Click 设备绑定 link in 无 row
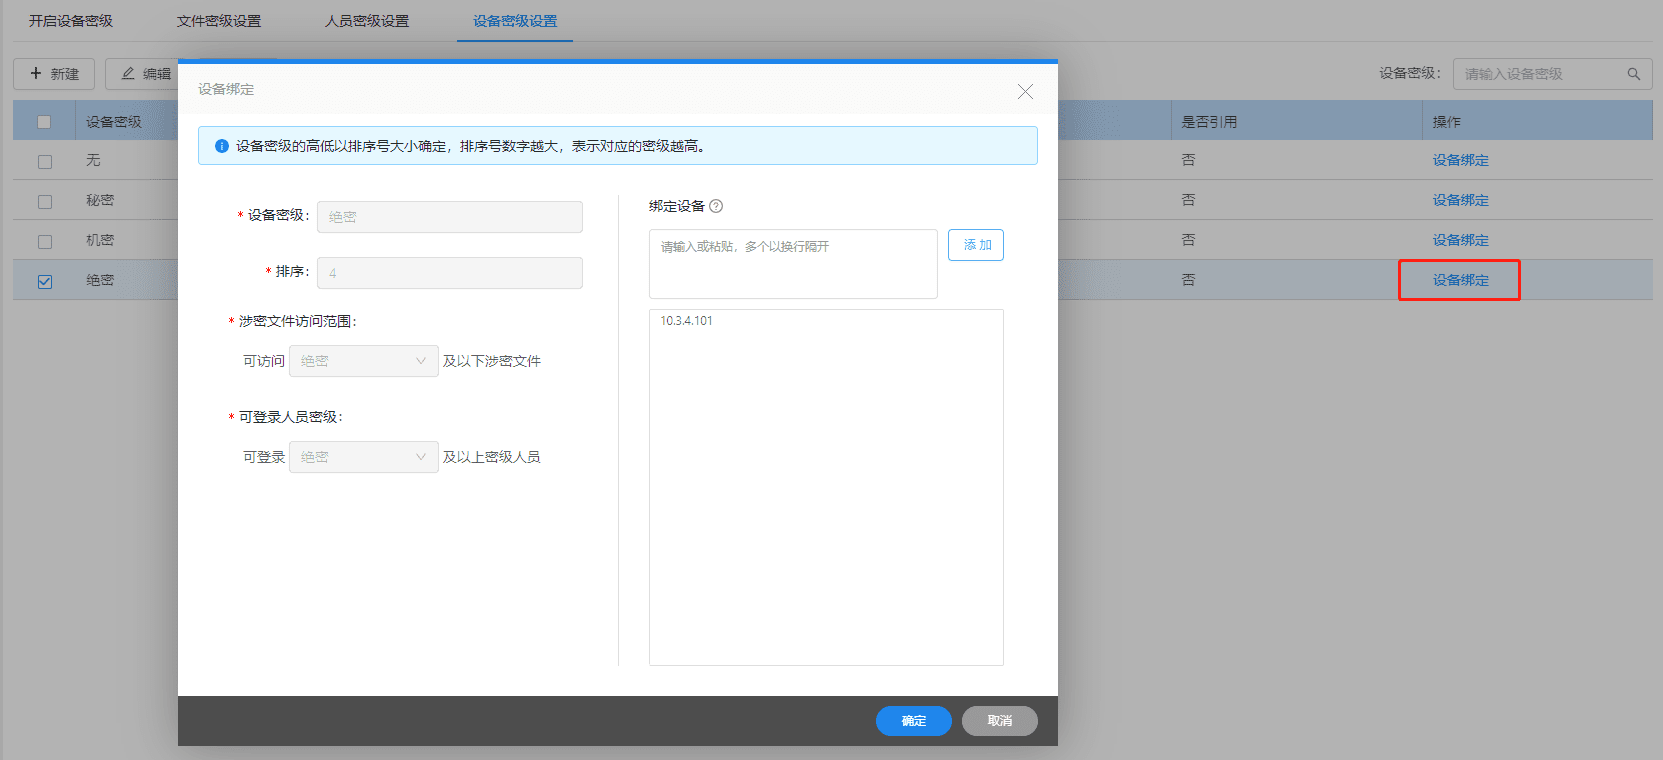The image size is (1663, 760). [x=1460, y=160]
